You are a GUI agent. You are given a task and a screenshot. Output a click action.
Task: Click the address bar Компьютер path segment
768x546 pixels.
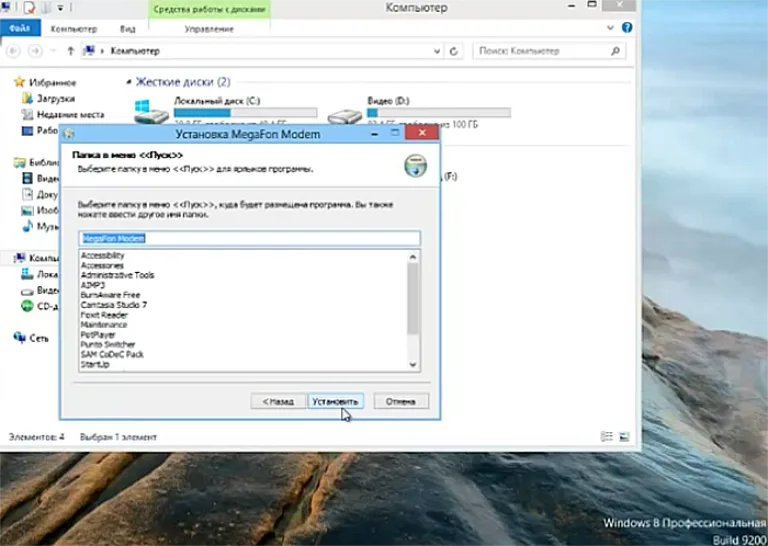[135, 51]
